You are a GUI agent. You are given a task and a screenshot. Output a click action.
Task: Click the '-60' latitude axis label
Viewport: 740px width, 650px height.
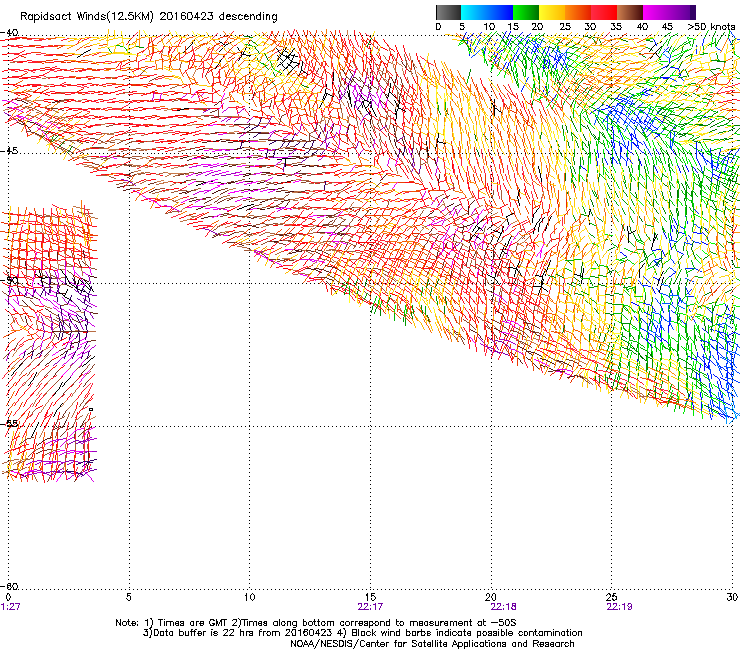[9, 586]
